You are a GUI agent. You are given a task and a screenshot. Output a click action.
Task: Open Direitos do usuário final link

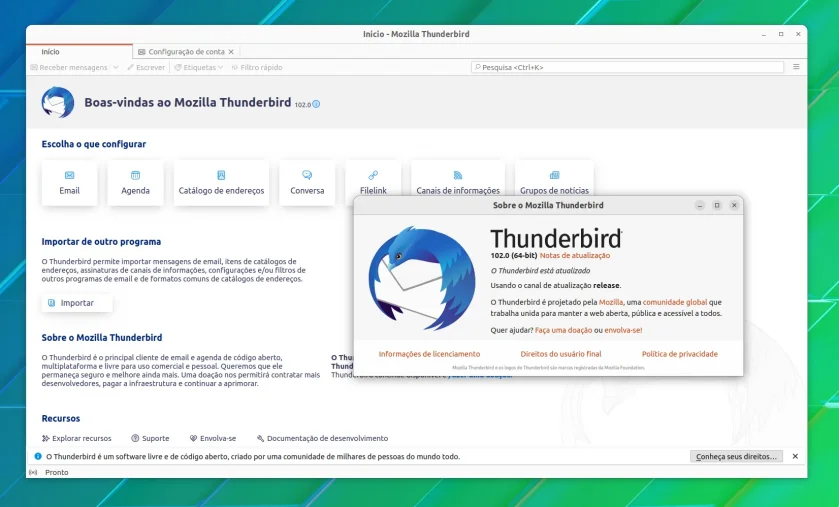click(561, 354)
